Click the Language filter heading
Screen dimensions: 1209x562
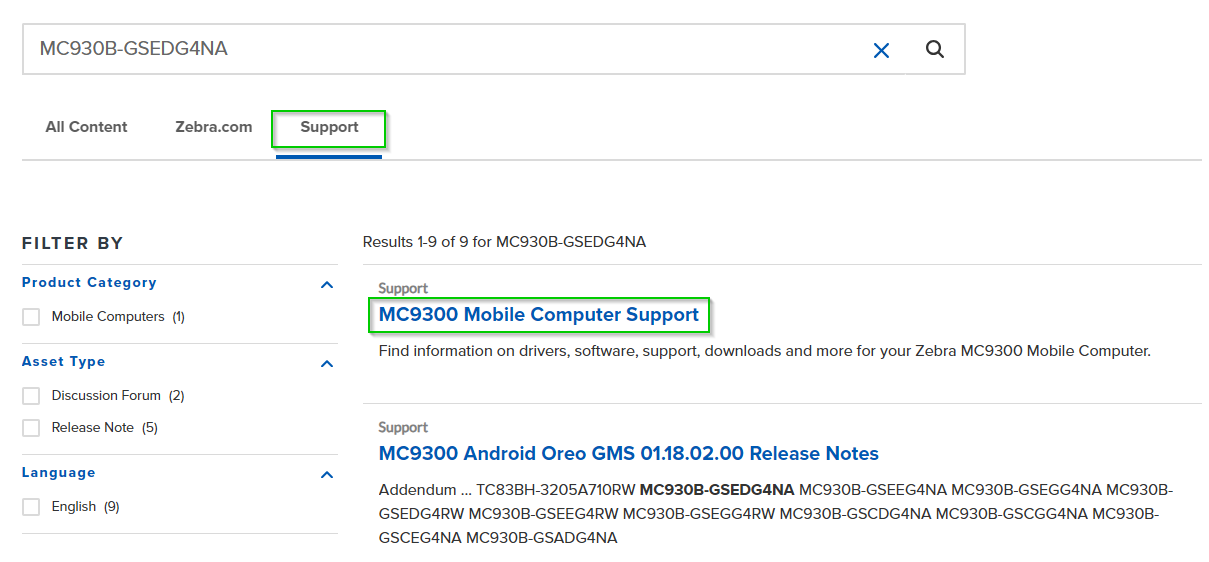58,473
